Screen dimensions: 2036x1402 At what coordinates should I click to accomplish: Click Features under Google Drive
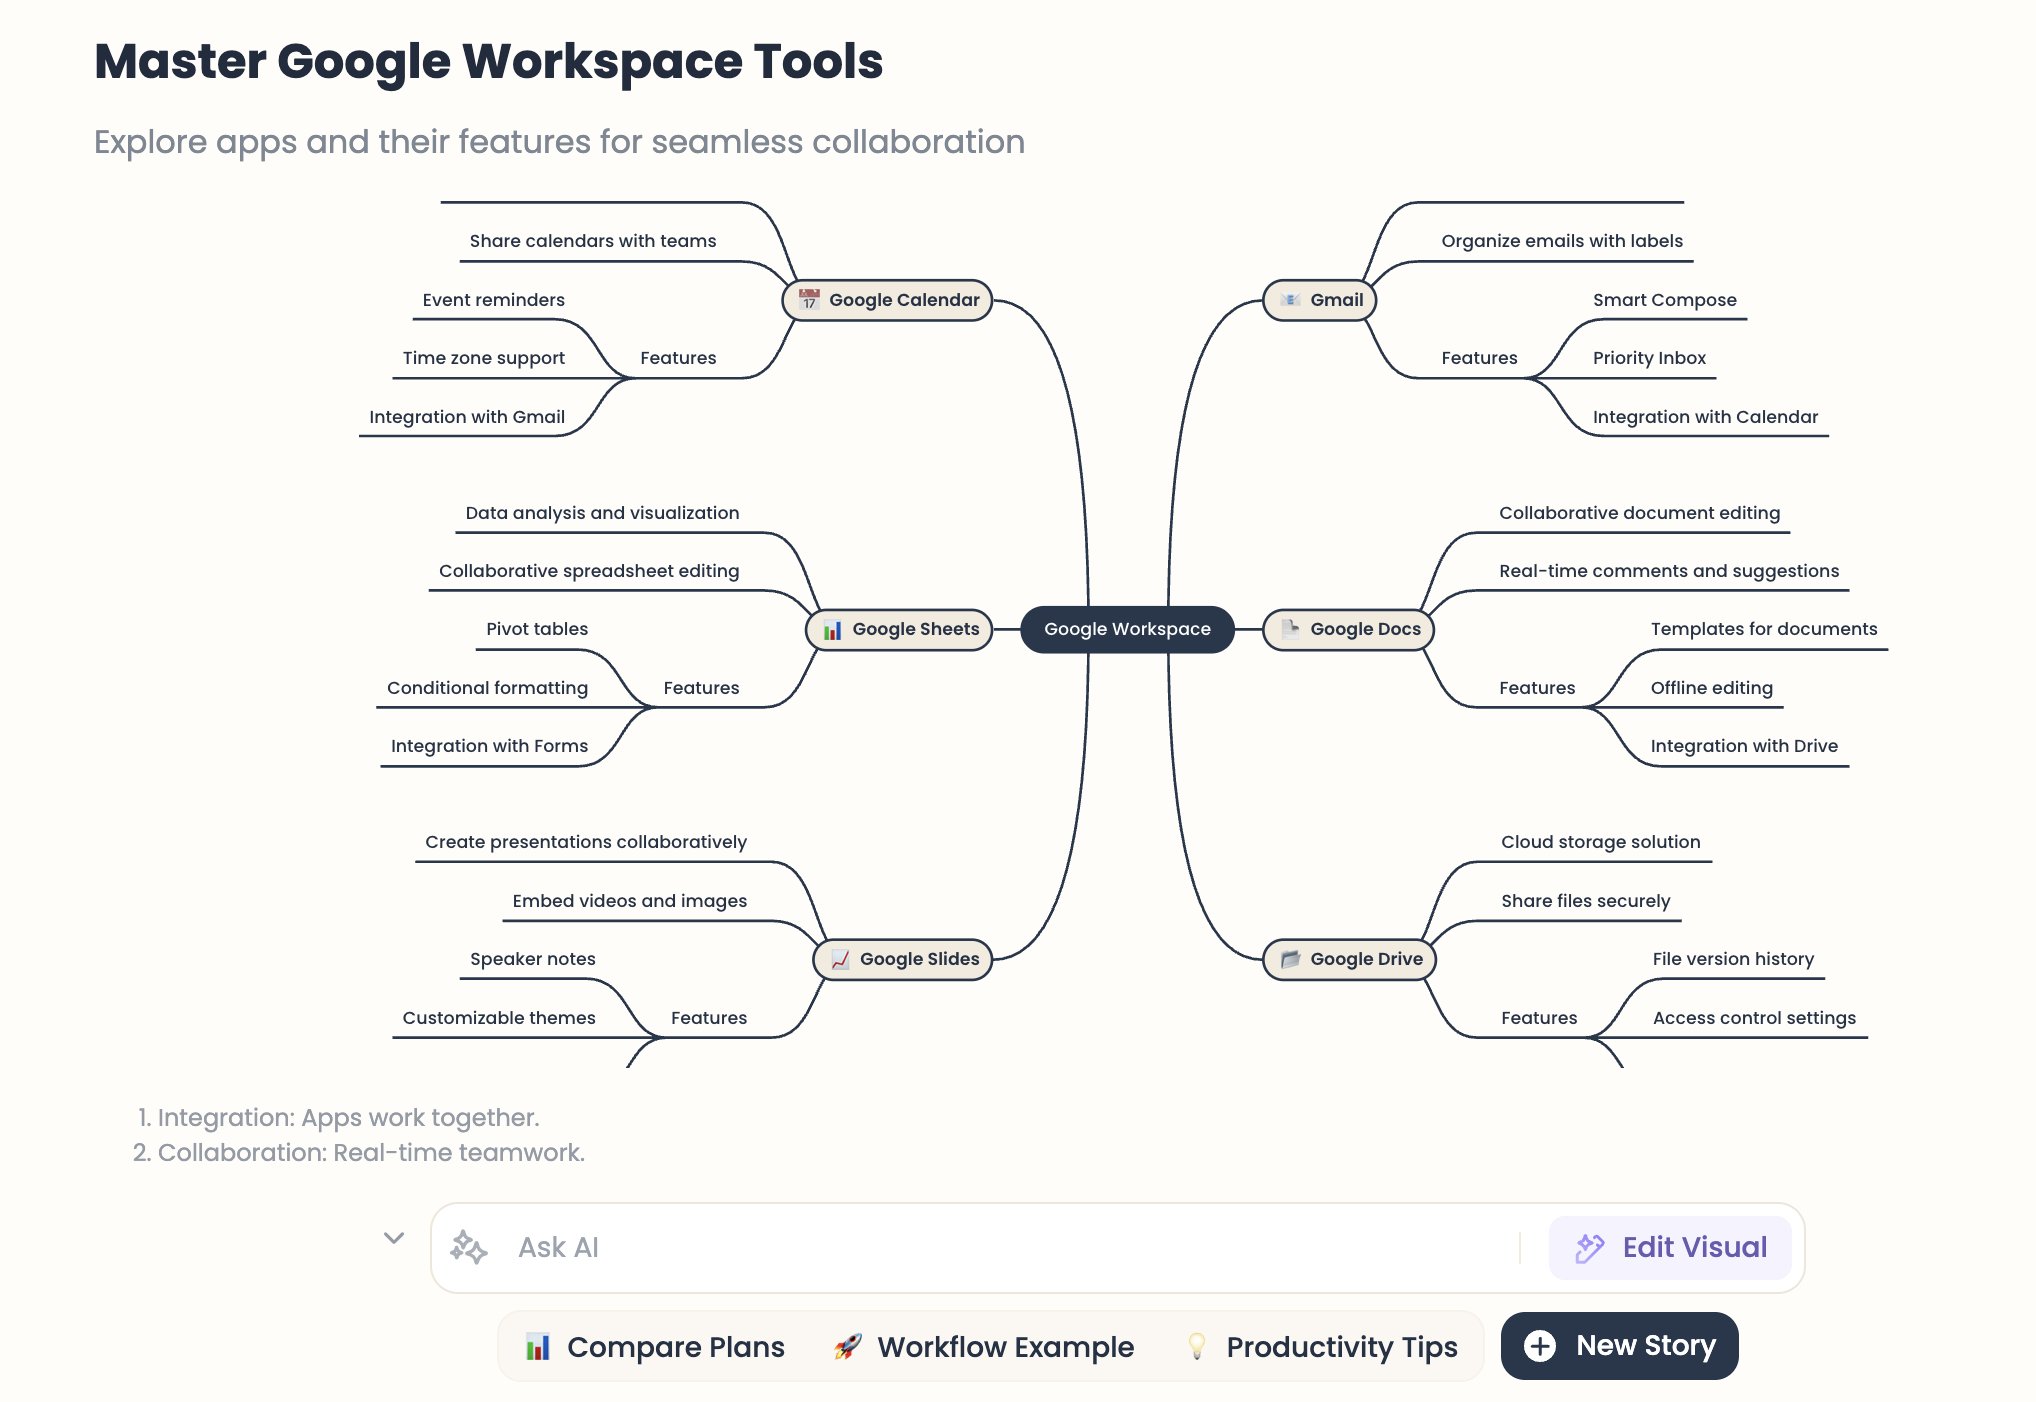pos(1539,1018)
